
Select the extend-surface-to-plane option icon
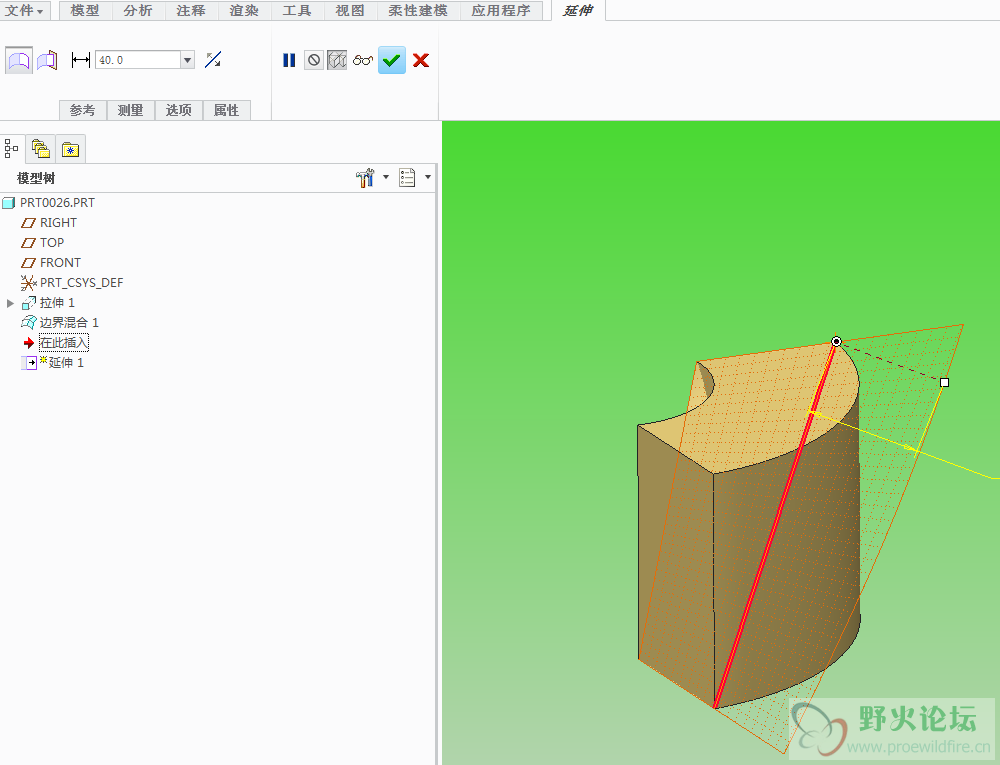point(47,61)
